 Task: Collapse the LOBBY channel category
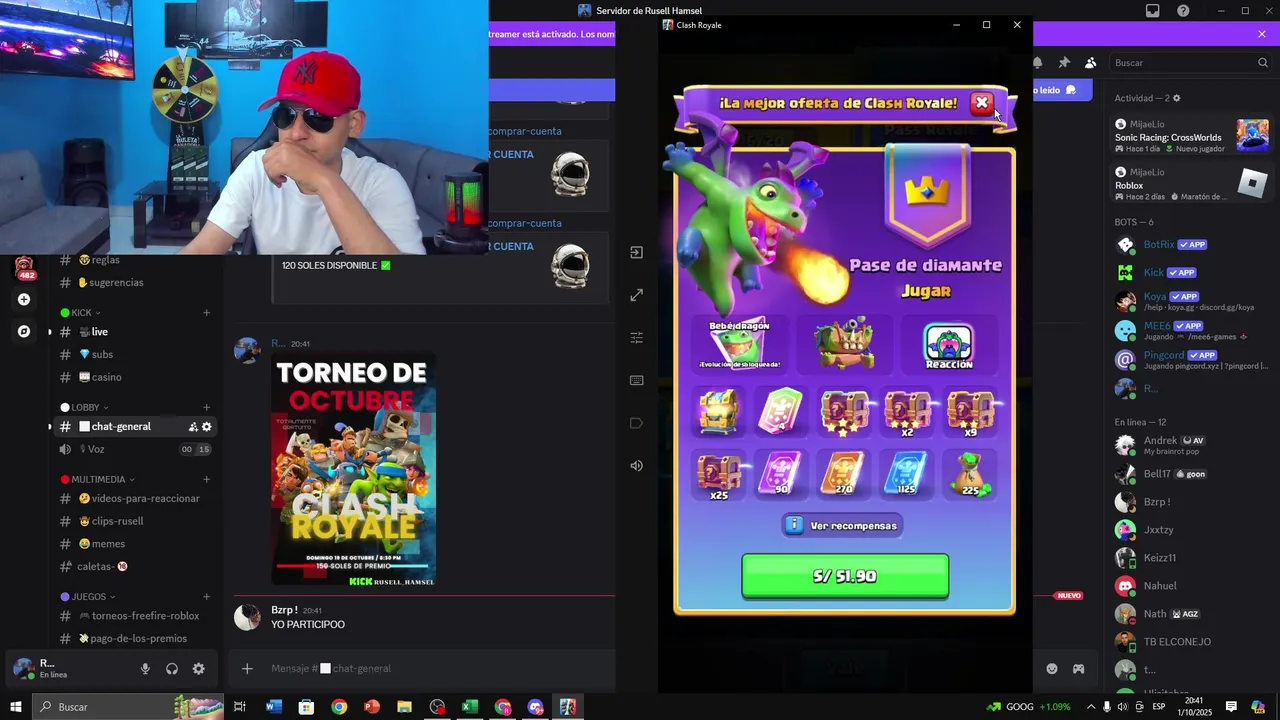tap(85, 408)
